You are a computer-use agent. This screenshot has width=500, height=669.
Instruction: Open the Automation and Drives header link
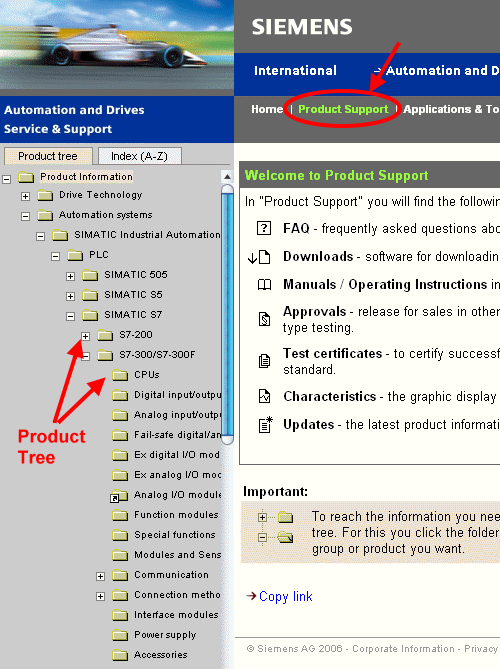click(442, 70)
